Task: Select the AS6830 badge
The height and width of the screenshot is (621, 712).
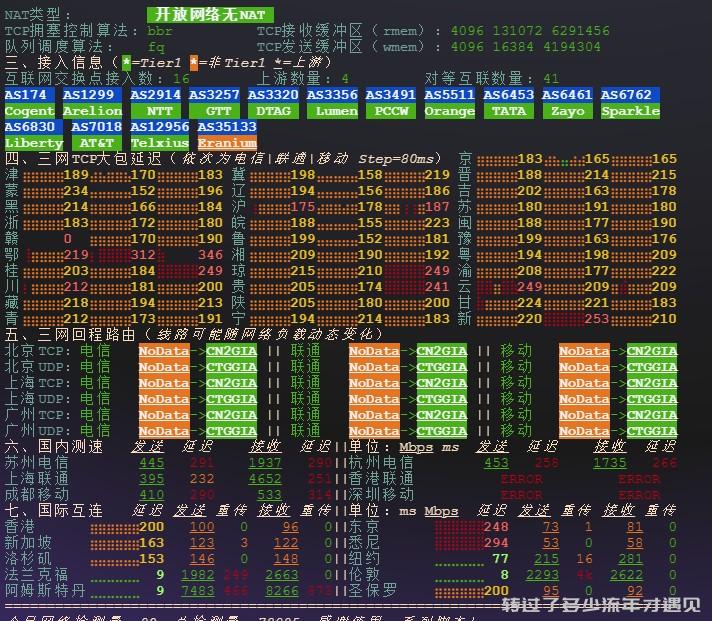Action: coord(34,127)
